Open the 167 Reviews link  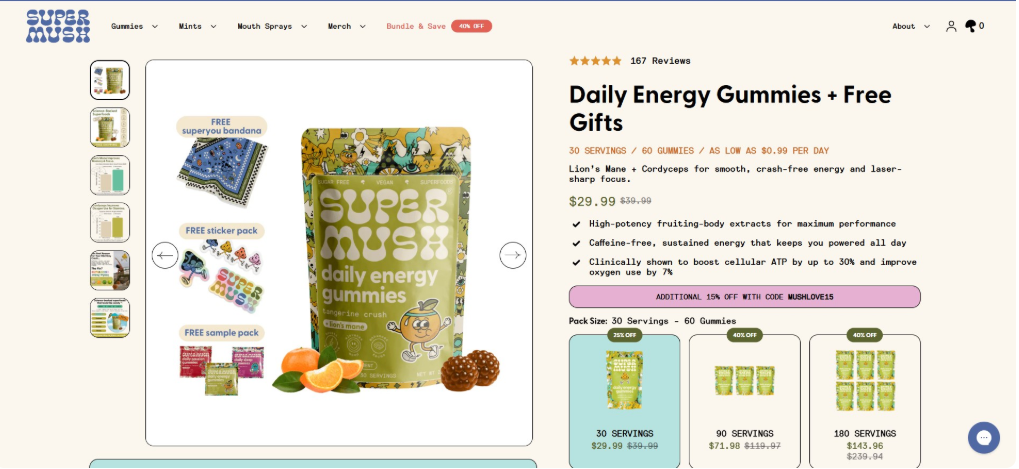pyautogui.click(x=660, y=61)
